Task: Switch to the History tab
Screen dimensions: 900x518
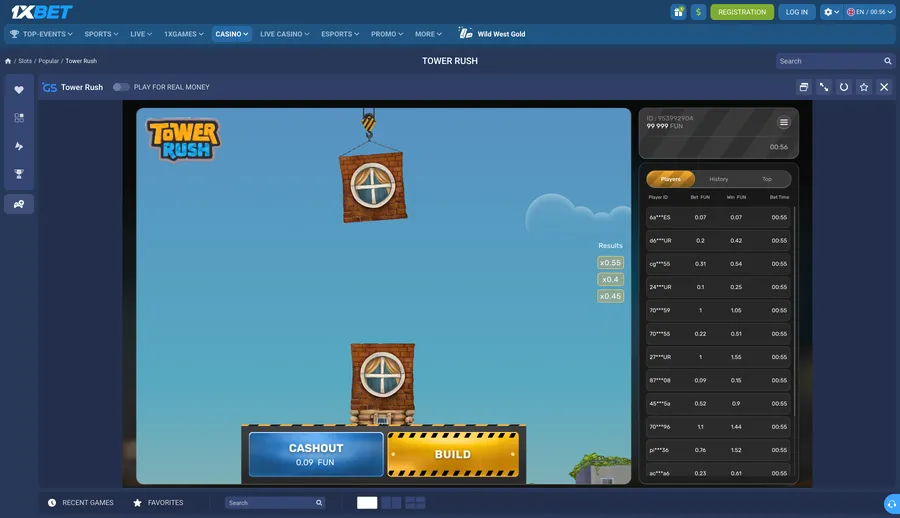Action: click(718, 179)
